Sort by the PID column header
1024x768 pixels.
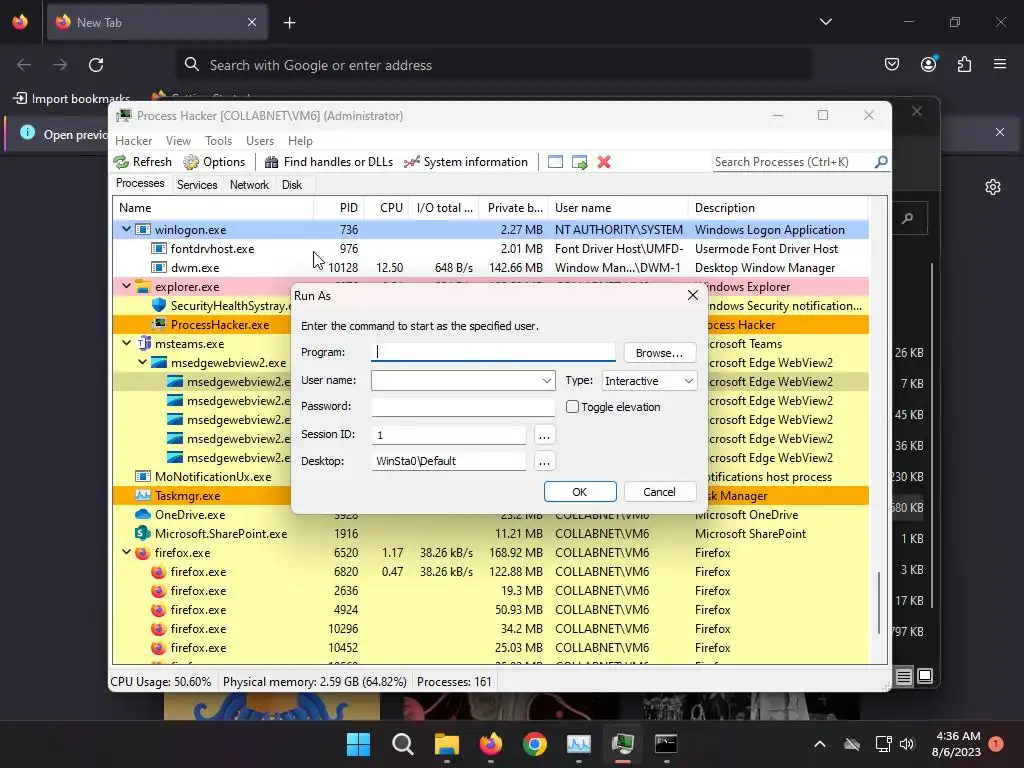click(338, 208)
